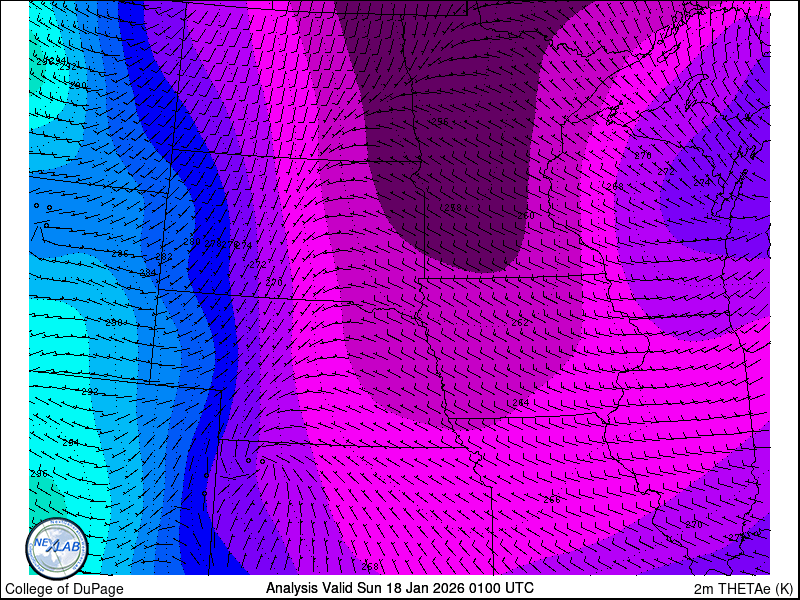
Task: Click the 262 contour label
Action: click(520, 322)
